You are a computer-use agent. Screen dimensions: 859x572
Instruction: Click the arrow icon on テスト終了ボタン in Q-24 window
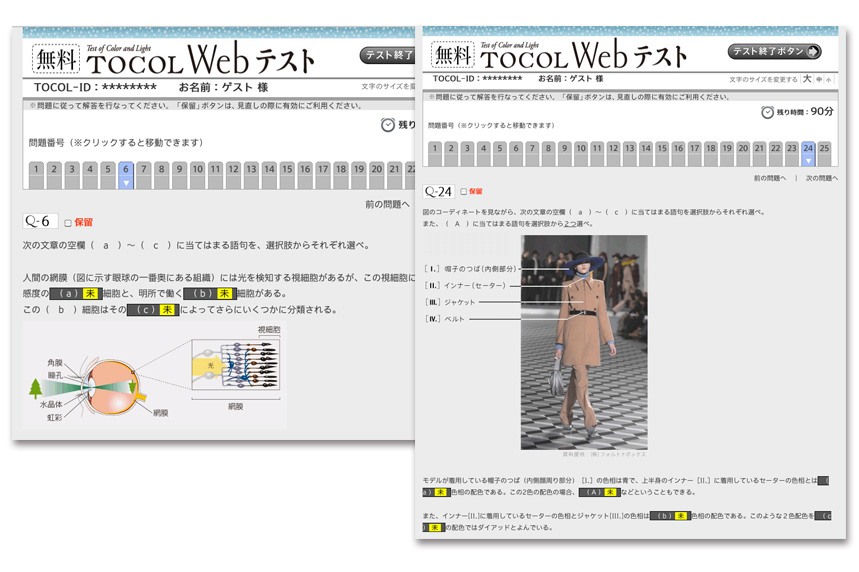(812, 51)
